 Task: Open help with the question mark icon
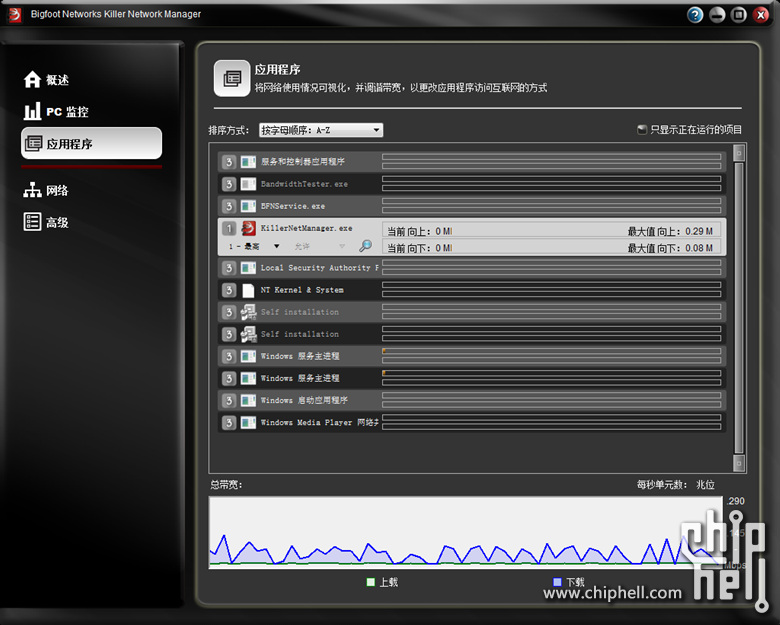click(695, 15)
